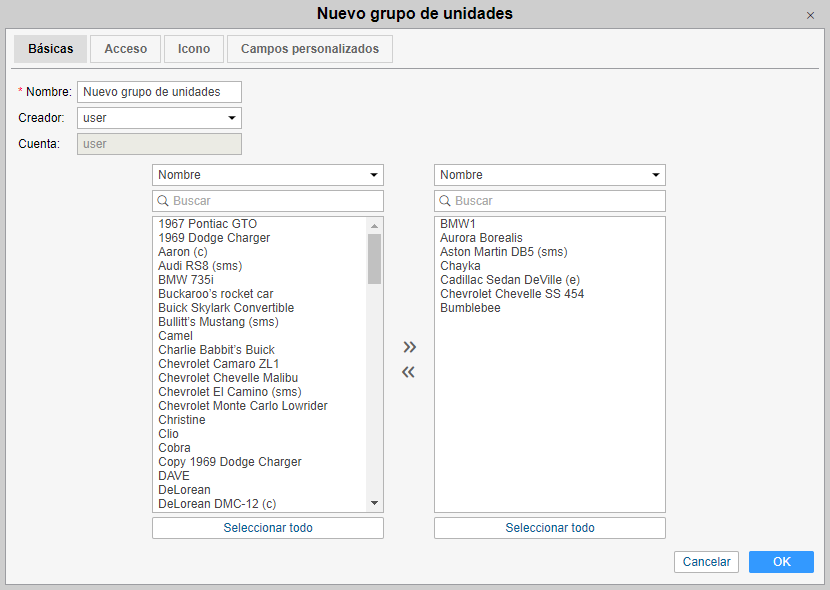Click the right Buscar search box

pyautogui.click(x=556, y=201)
